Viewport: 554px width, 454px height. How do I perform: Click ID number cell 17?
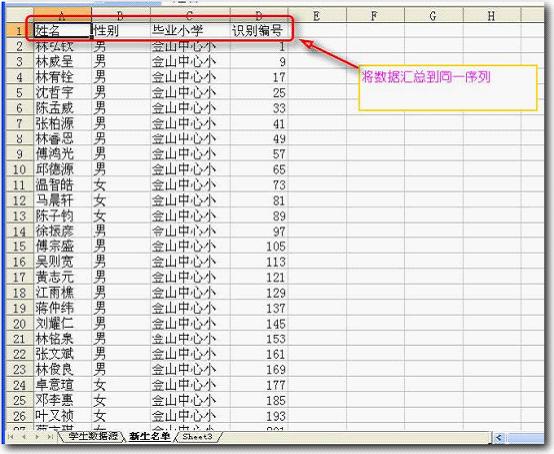pos(259,77)
